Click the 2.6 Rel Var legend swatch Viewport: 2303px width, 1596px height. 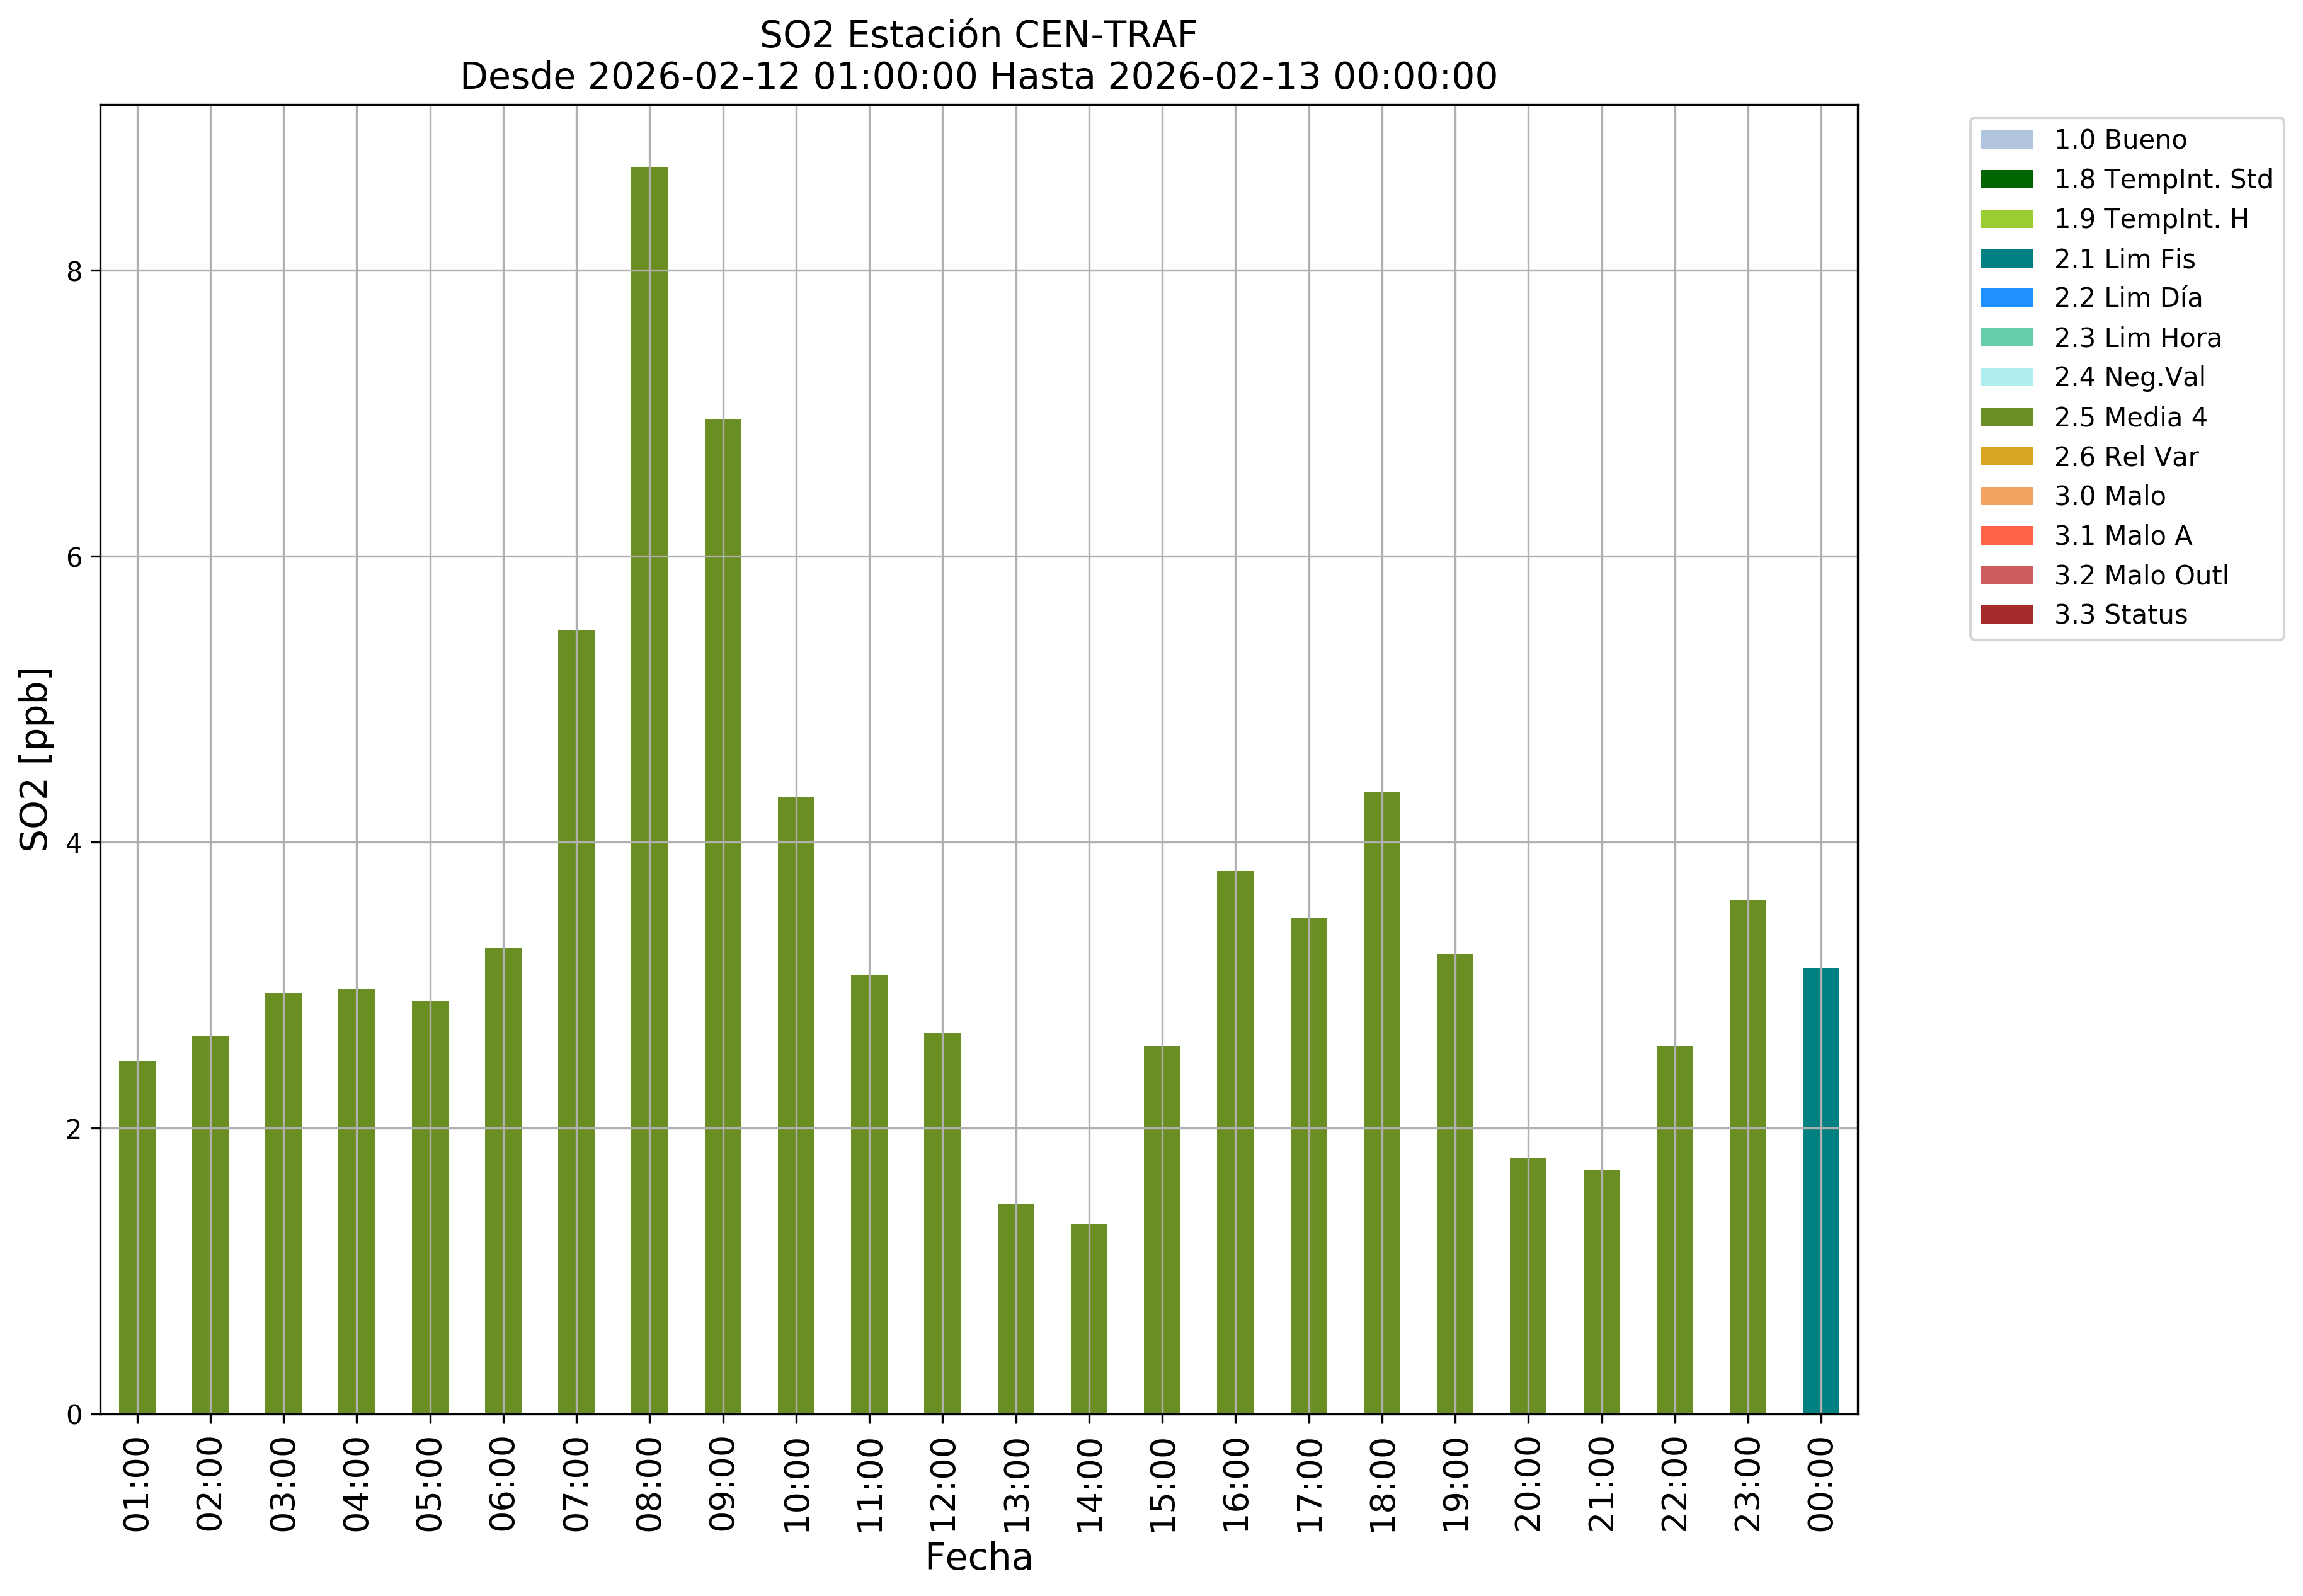coord(2006,457)
